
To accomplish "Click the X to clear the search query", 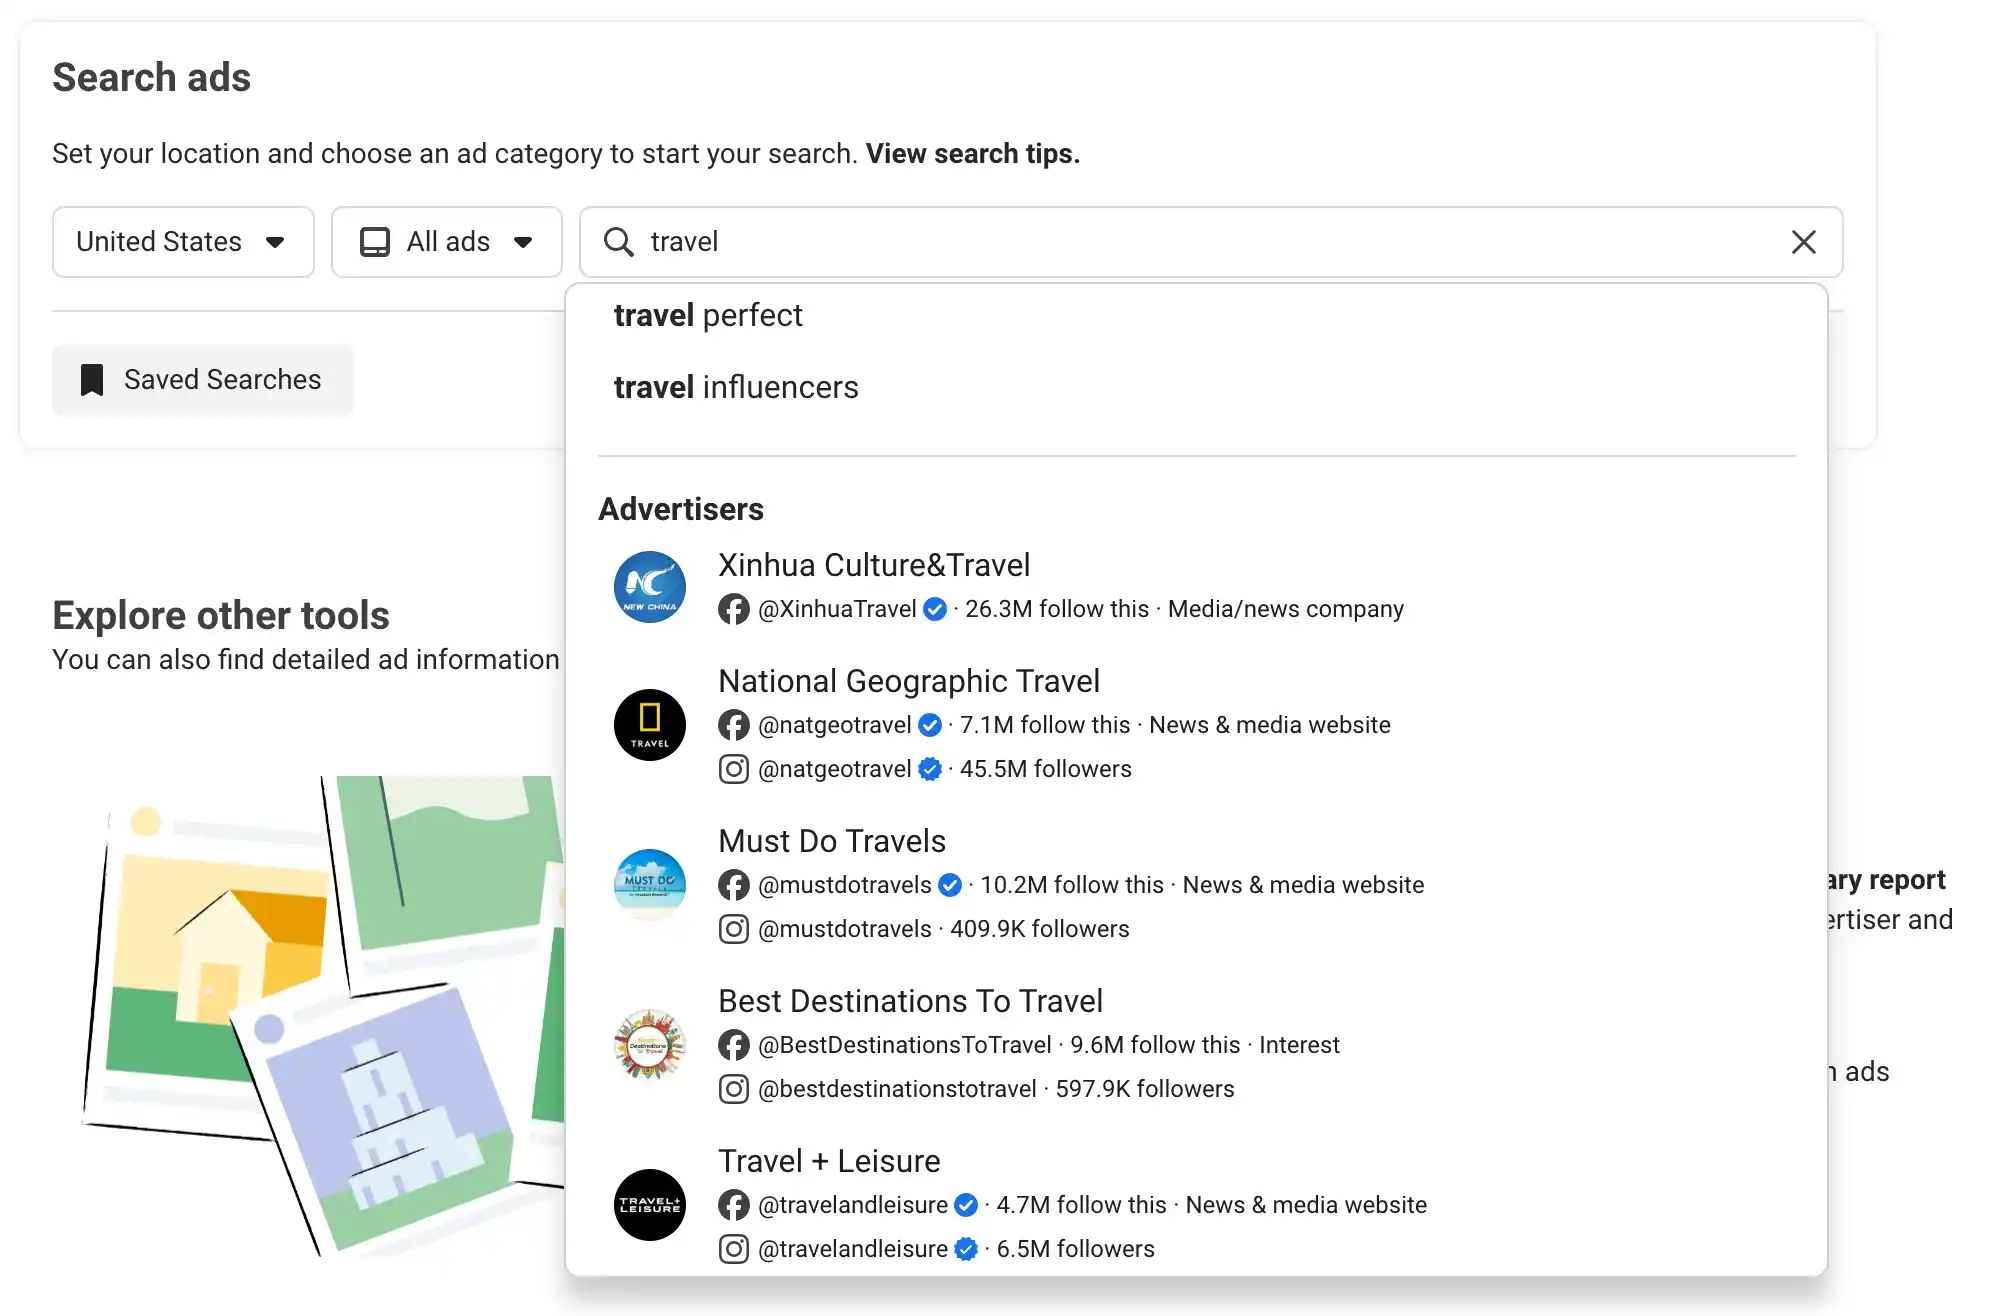I will (1803, 242).
